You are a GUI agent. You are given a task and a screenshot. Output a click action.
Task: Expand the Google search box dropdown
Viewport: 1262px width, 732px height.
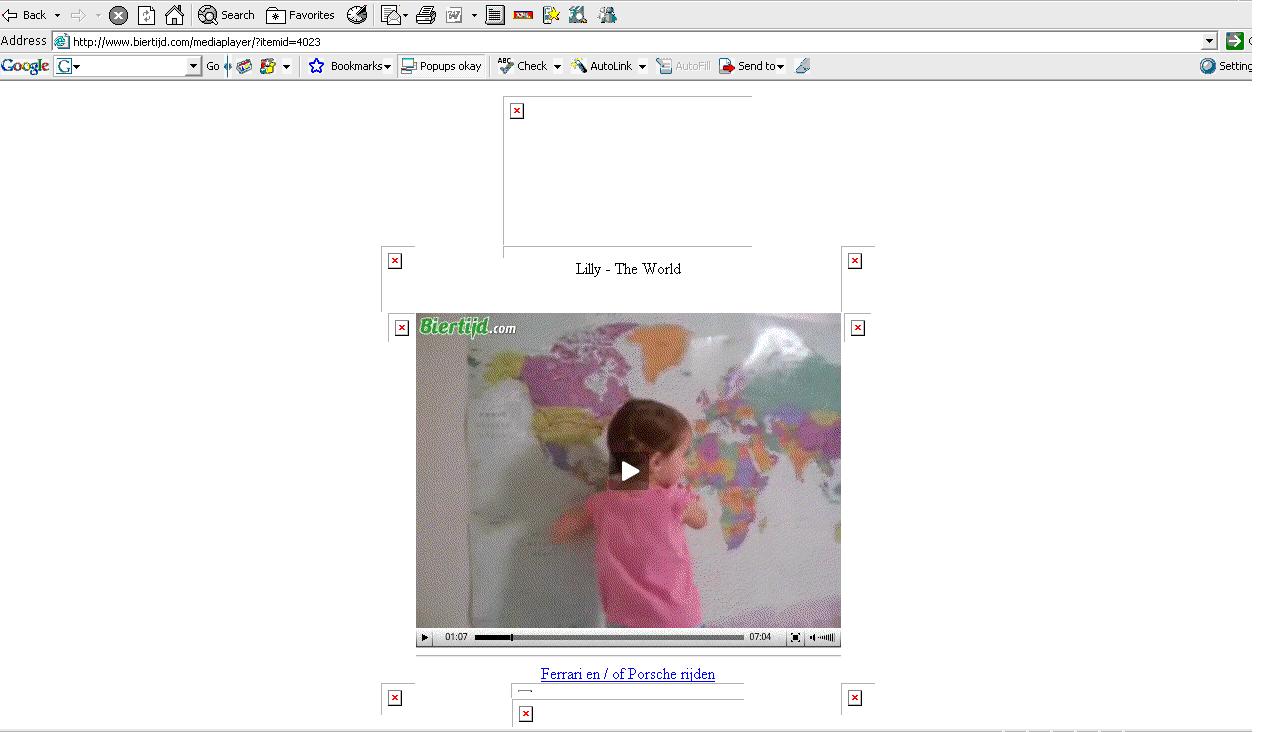[194, 66]
